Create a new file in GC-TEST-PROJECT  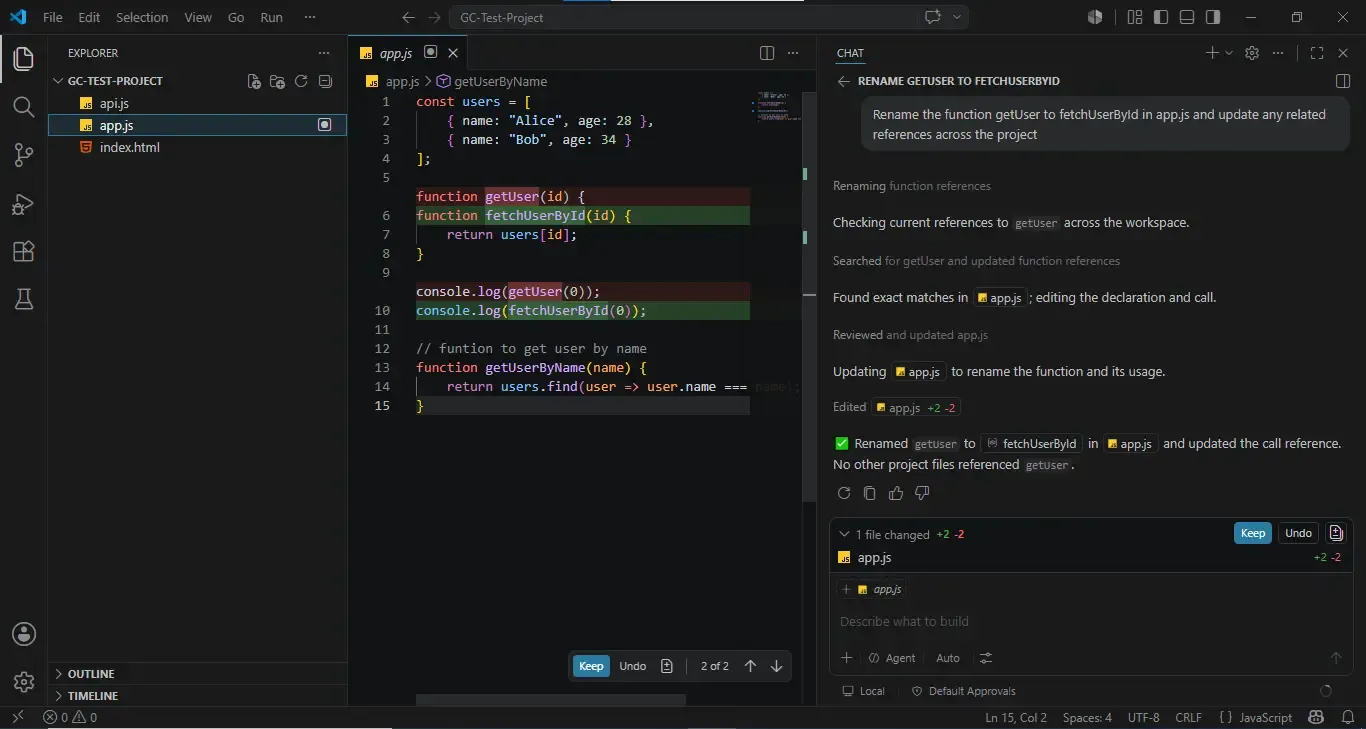[x=254, y=81]
